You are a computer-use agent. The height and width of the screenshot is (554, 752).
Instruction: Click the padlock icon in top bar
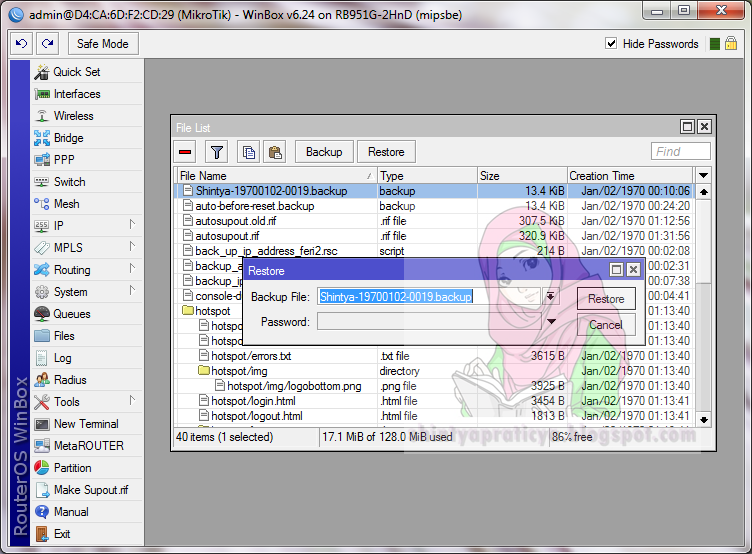click(x=731, y=44)
